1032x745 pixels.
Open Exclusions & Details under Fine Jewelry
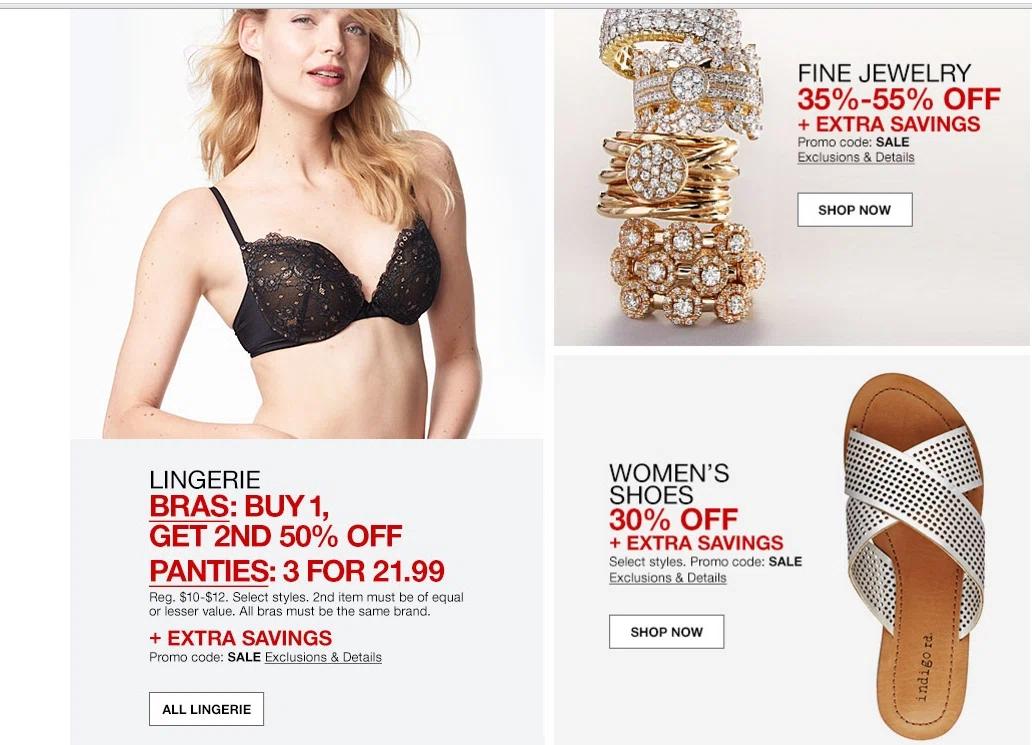pos(856,157)
